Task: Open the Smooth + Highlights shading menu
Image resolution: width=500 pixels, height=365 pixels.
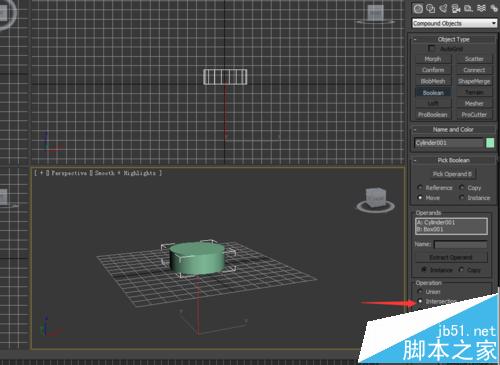Action: (125, 173)
